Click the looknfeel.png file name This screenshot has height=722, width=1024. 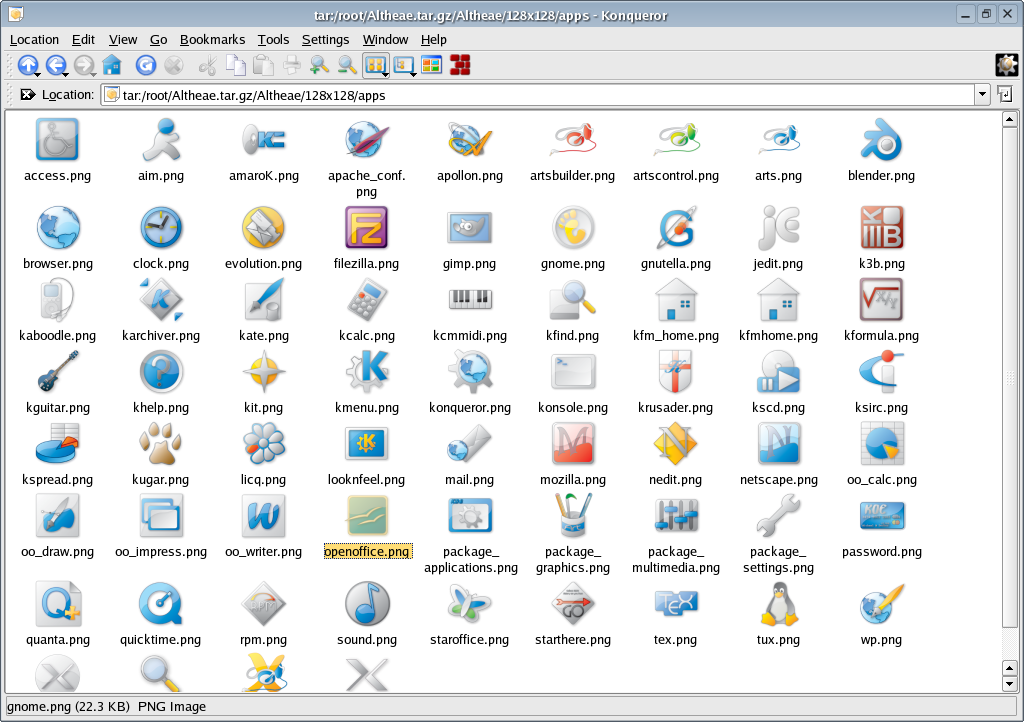tap(366, 480)
